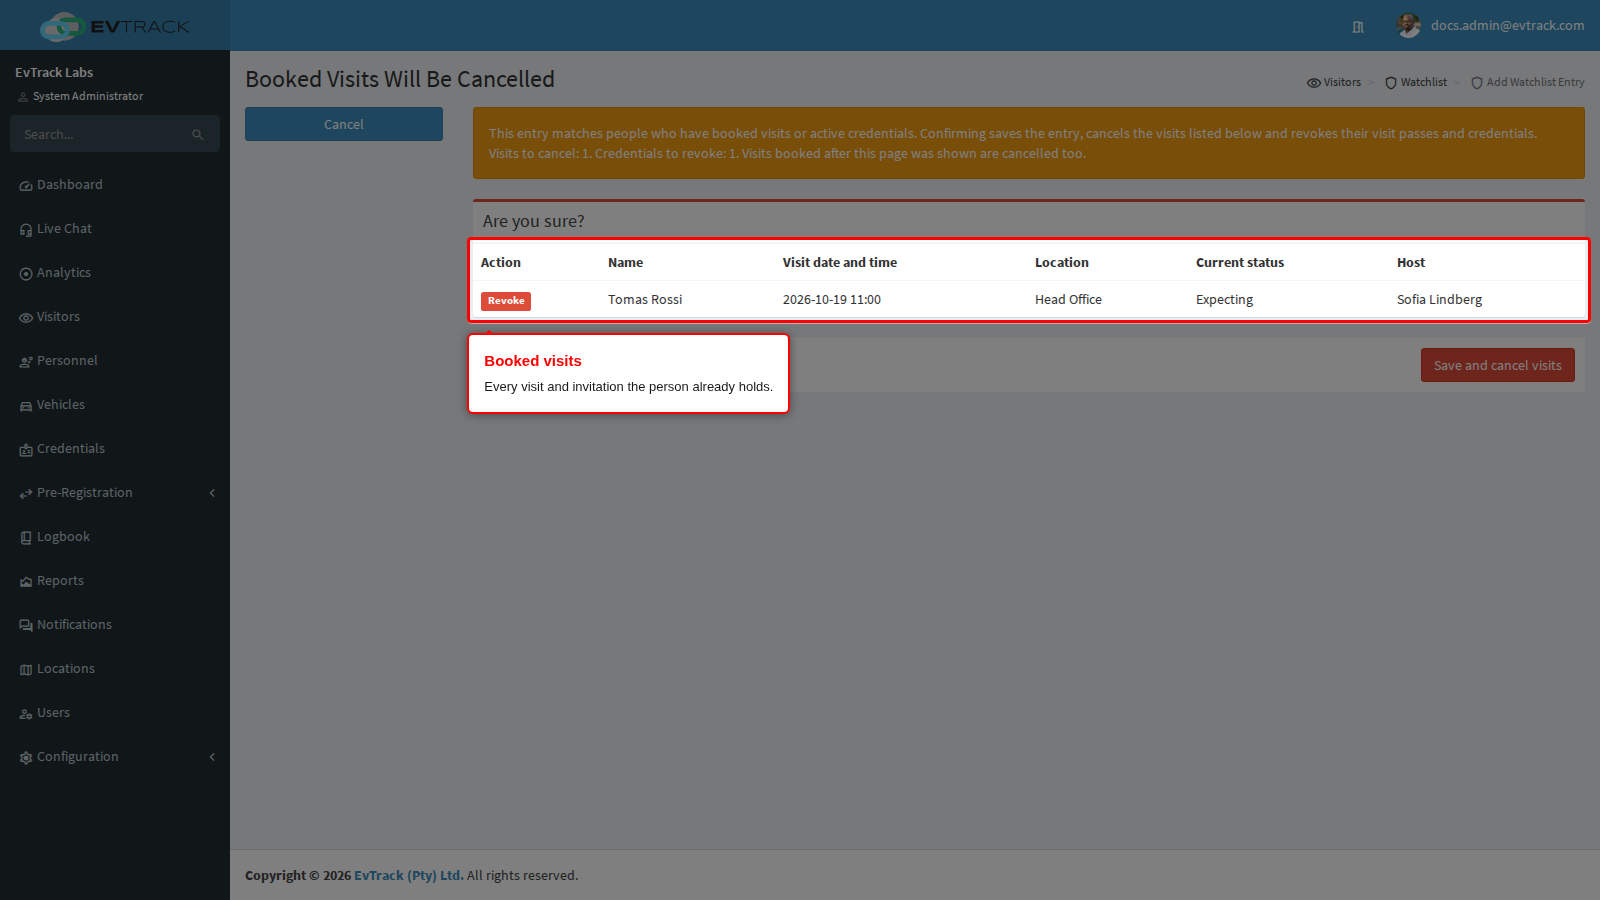Click the Dashboard gauge icon

coord(26,186)
